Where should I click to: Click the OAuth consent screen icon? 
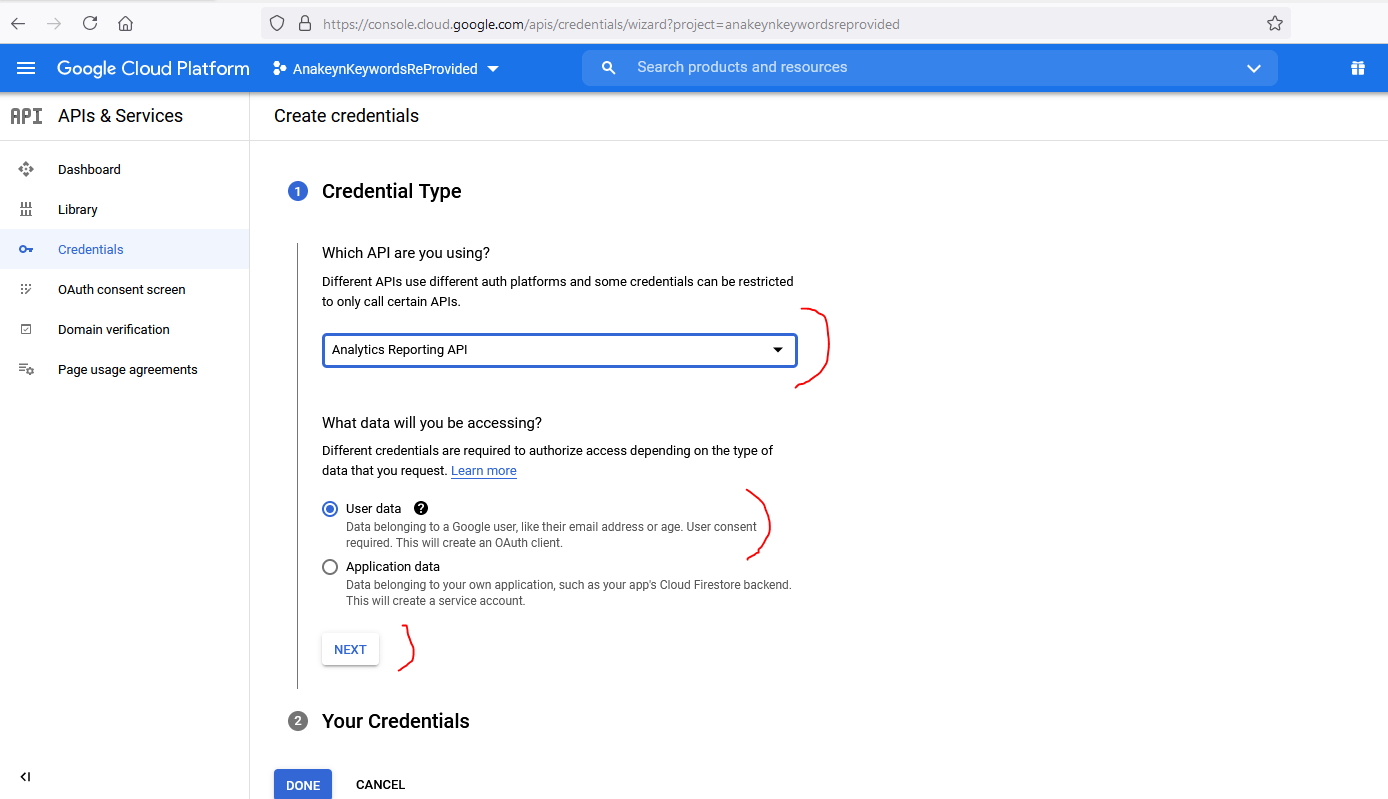click(x=26, y=290)
